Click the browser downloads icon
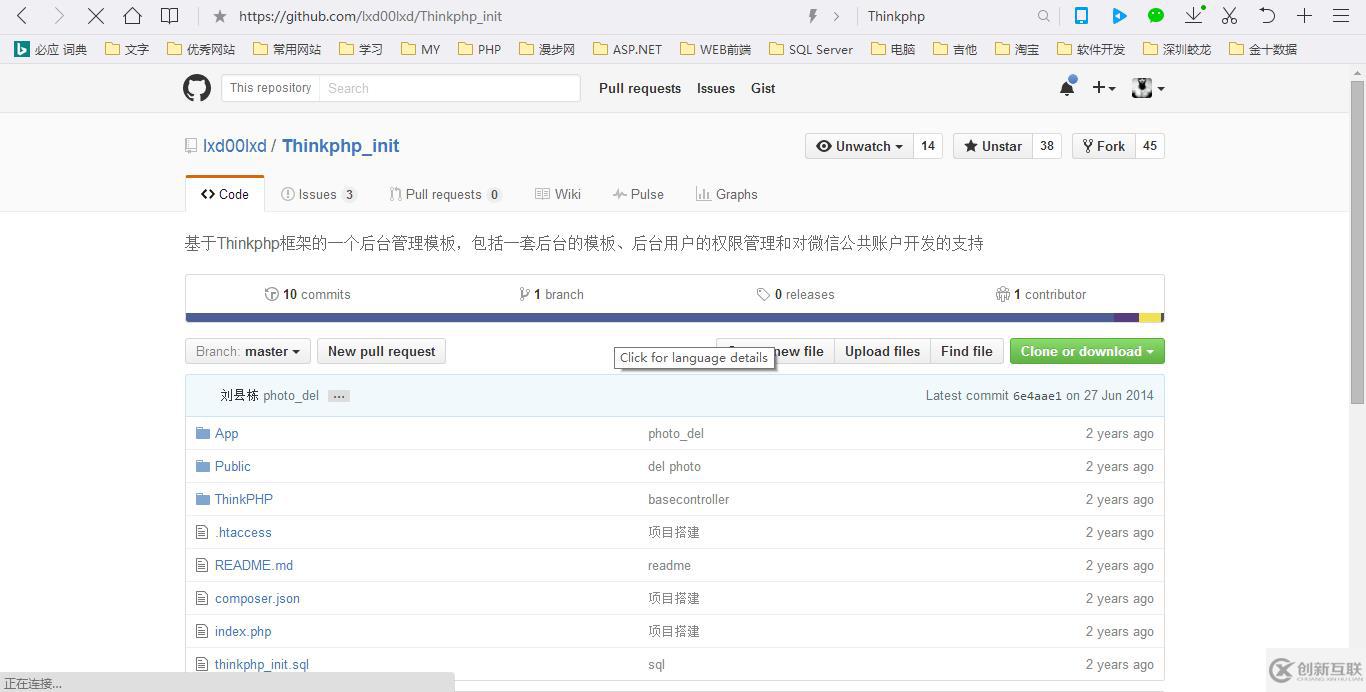 tap(1193, 16)
